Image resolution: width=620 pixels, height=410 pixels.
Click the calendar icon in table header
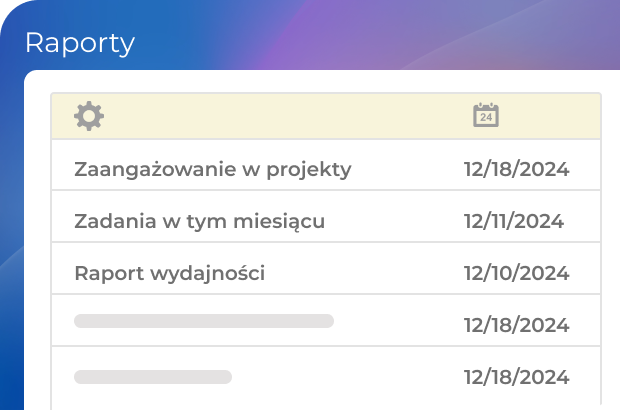(x=486, y=115)
